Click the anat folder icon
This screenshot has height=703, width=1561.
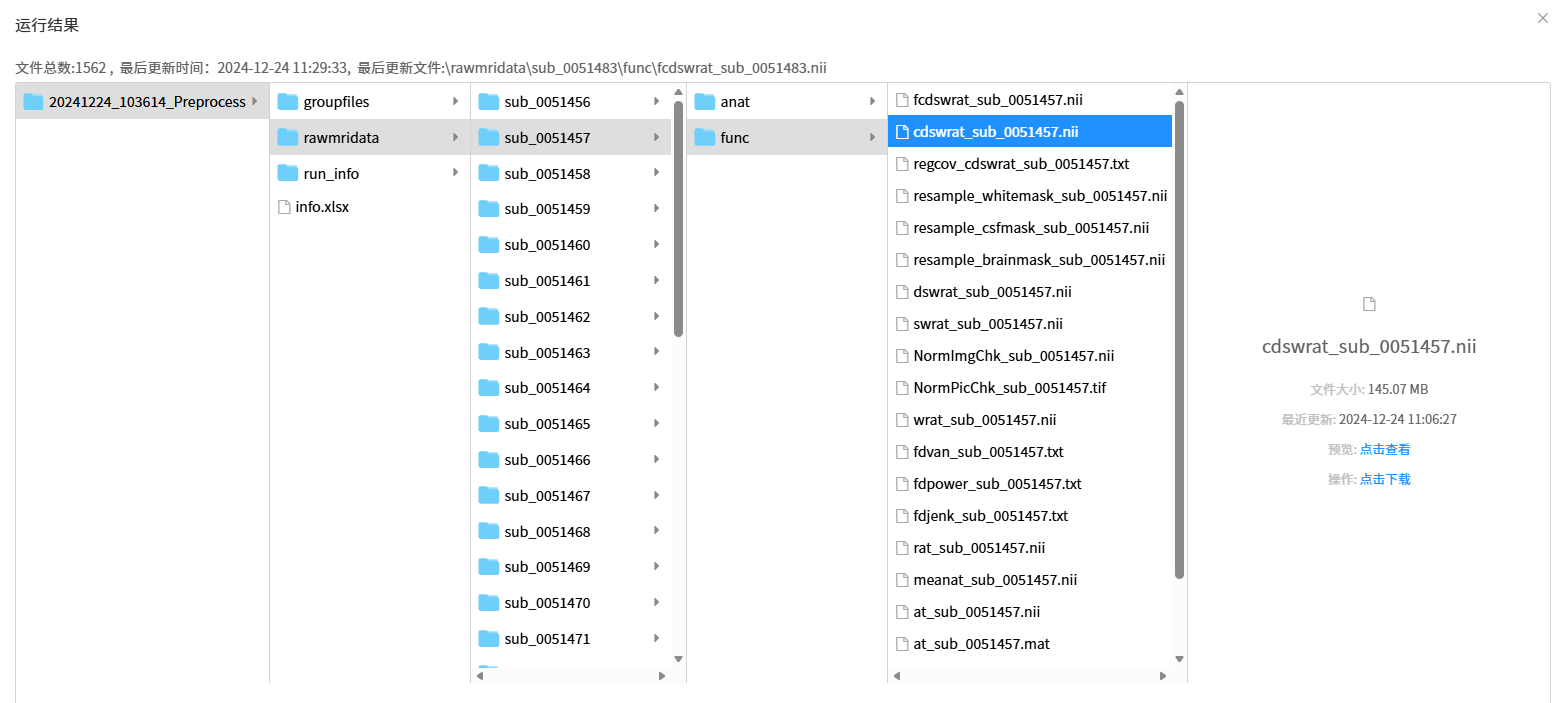705,102
